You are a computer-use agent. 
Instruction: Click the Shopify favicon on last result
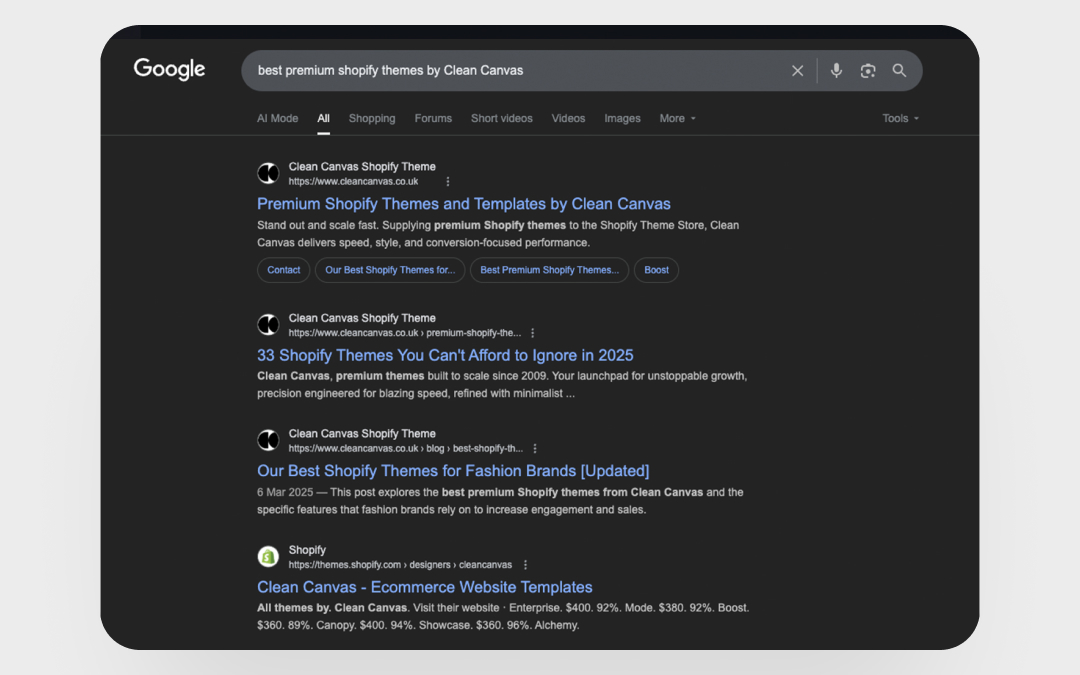tap(267, 556)
